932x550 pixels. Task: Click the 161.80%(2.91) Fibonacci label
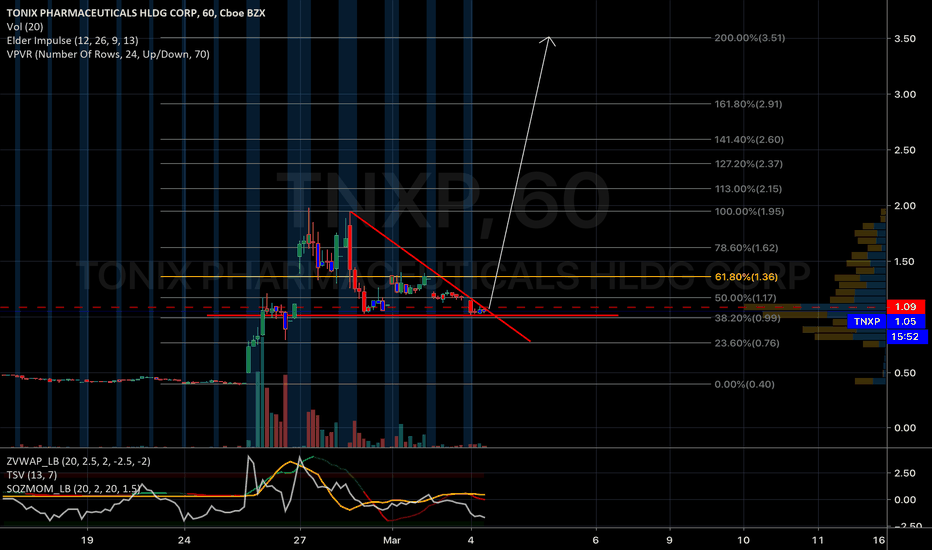click(748, 104)
